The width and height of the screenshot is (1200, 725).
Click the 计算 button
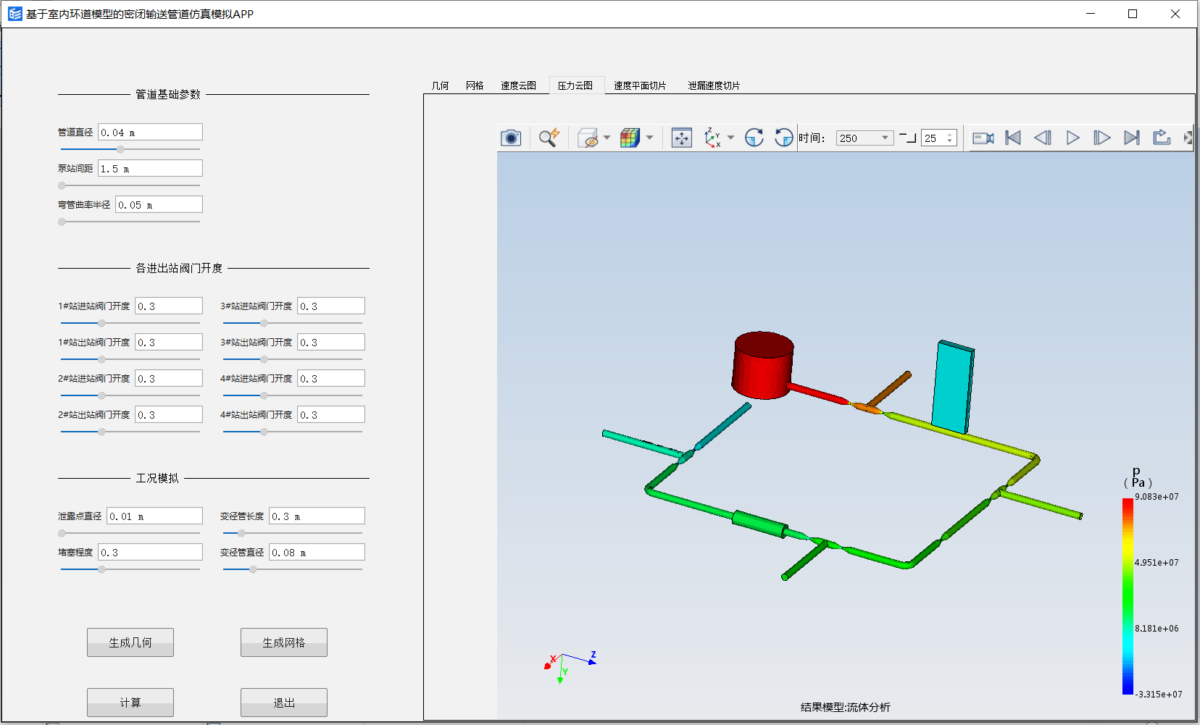[x=131, y=703]
